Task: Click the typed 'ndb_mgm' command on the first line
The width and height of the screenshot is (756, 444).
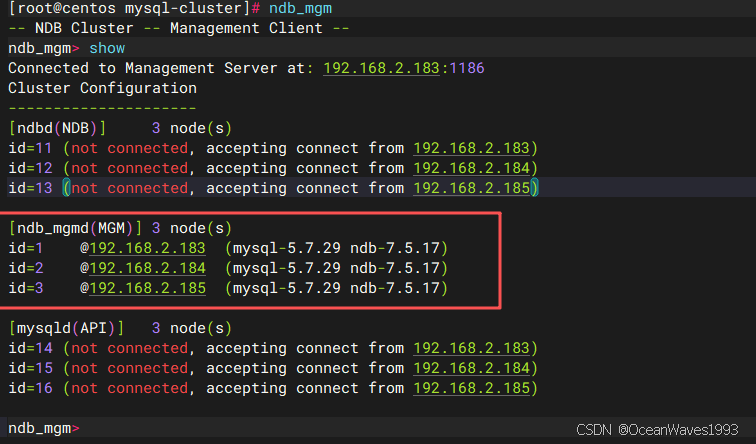Action: tap(300, 9)
